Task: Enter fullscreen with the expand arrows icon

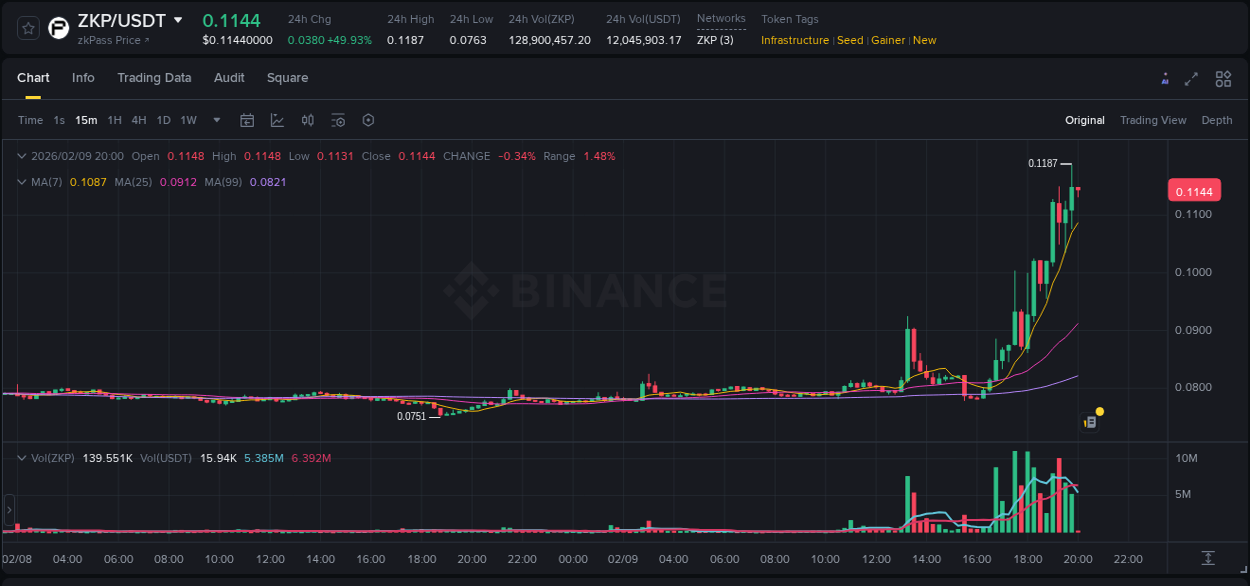Action: [x=1191, y=78]
